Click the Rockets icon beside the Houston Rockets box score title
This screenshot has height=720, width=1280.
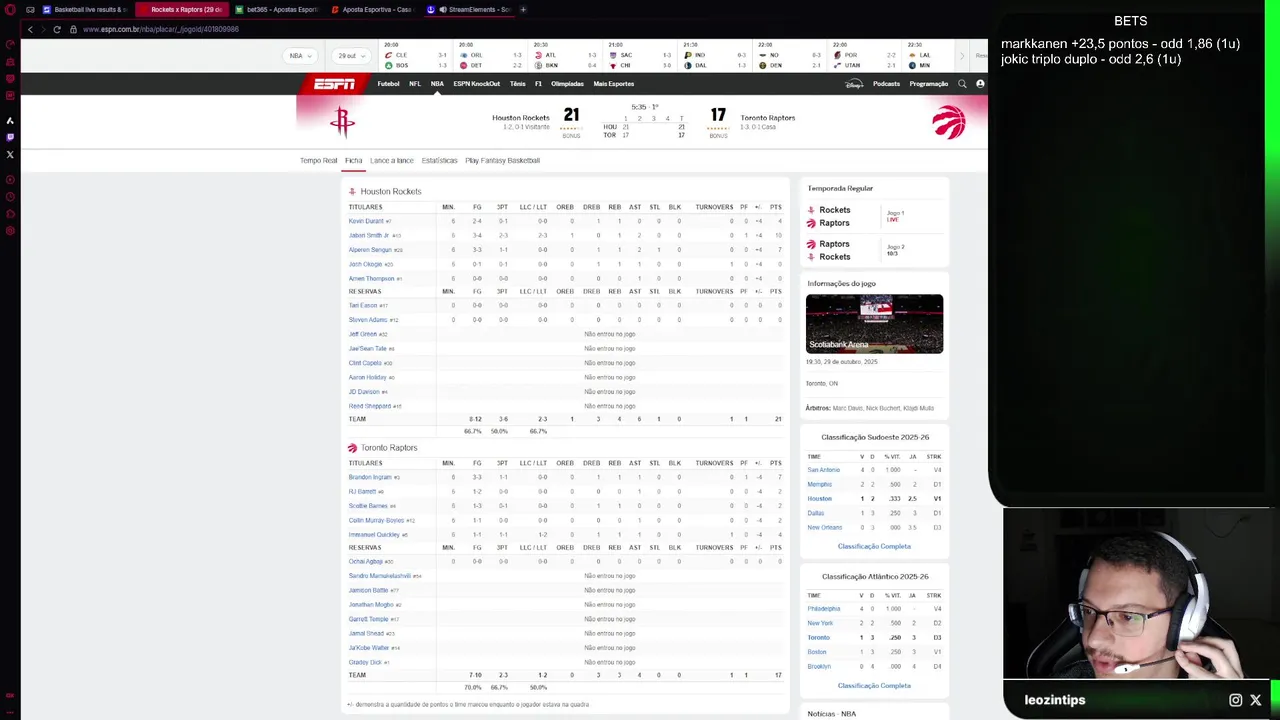click(x=352, y=191)
